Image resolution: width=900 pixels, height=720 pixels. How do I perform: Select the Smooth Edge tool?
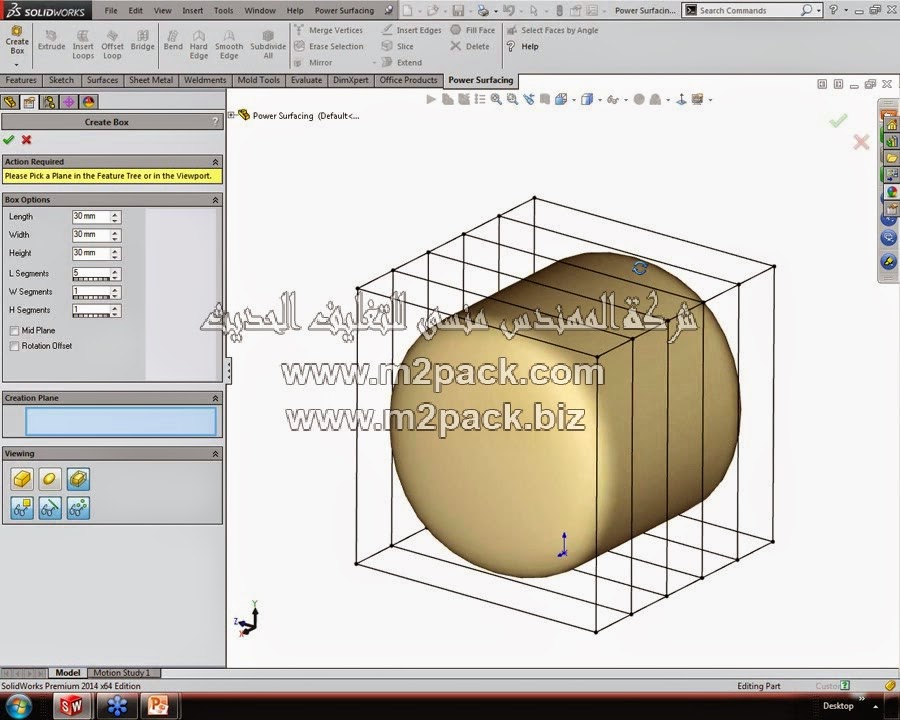click(229, 45)
